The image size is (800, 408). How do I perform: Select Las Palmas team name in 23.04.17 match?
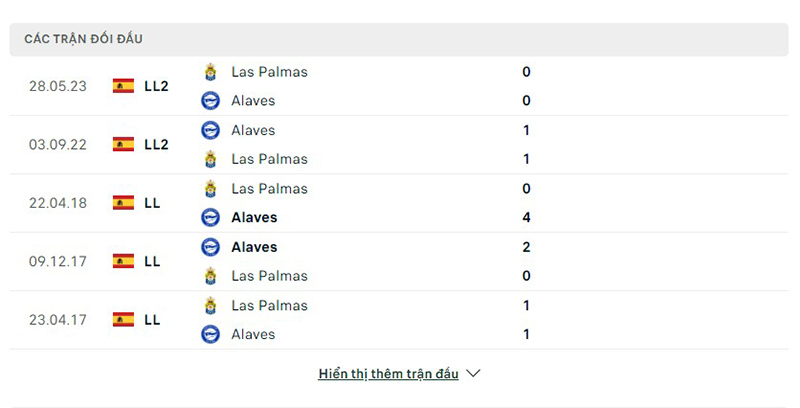pyautogui.click(x=269, y=305)
